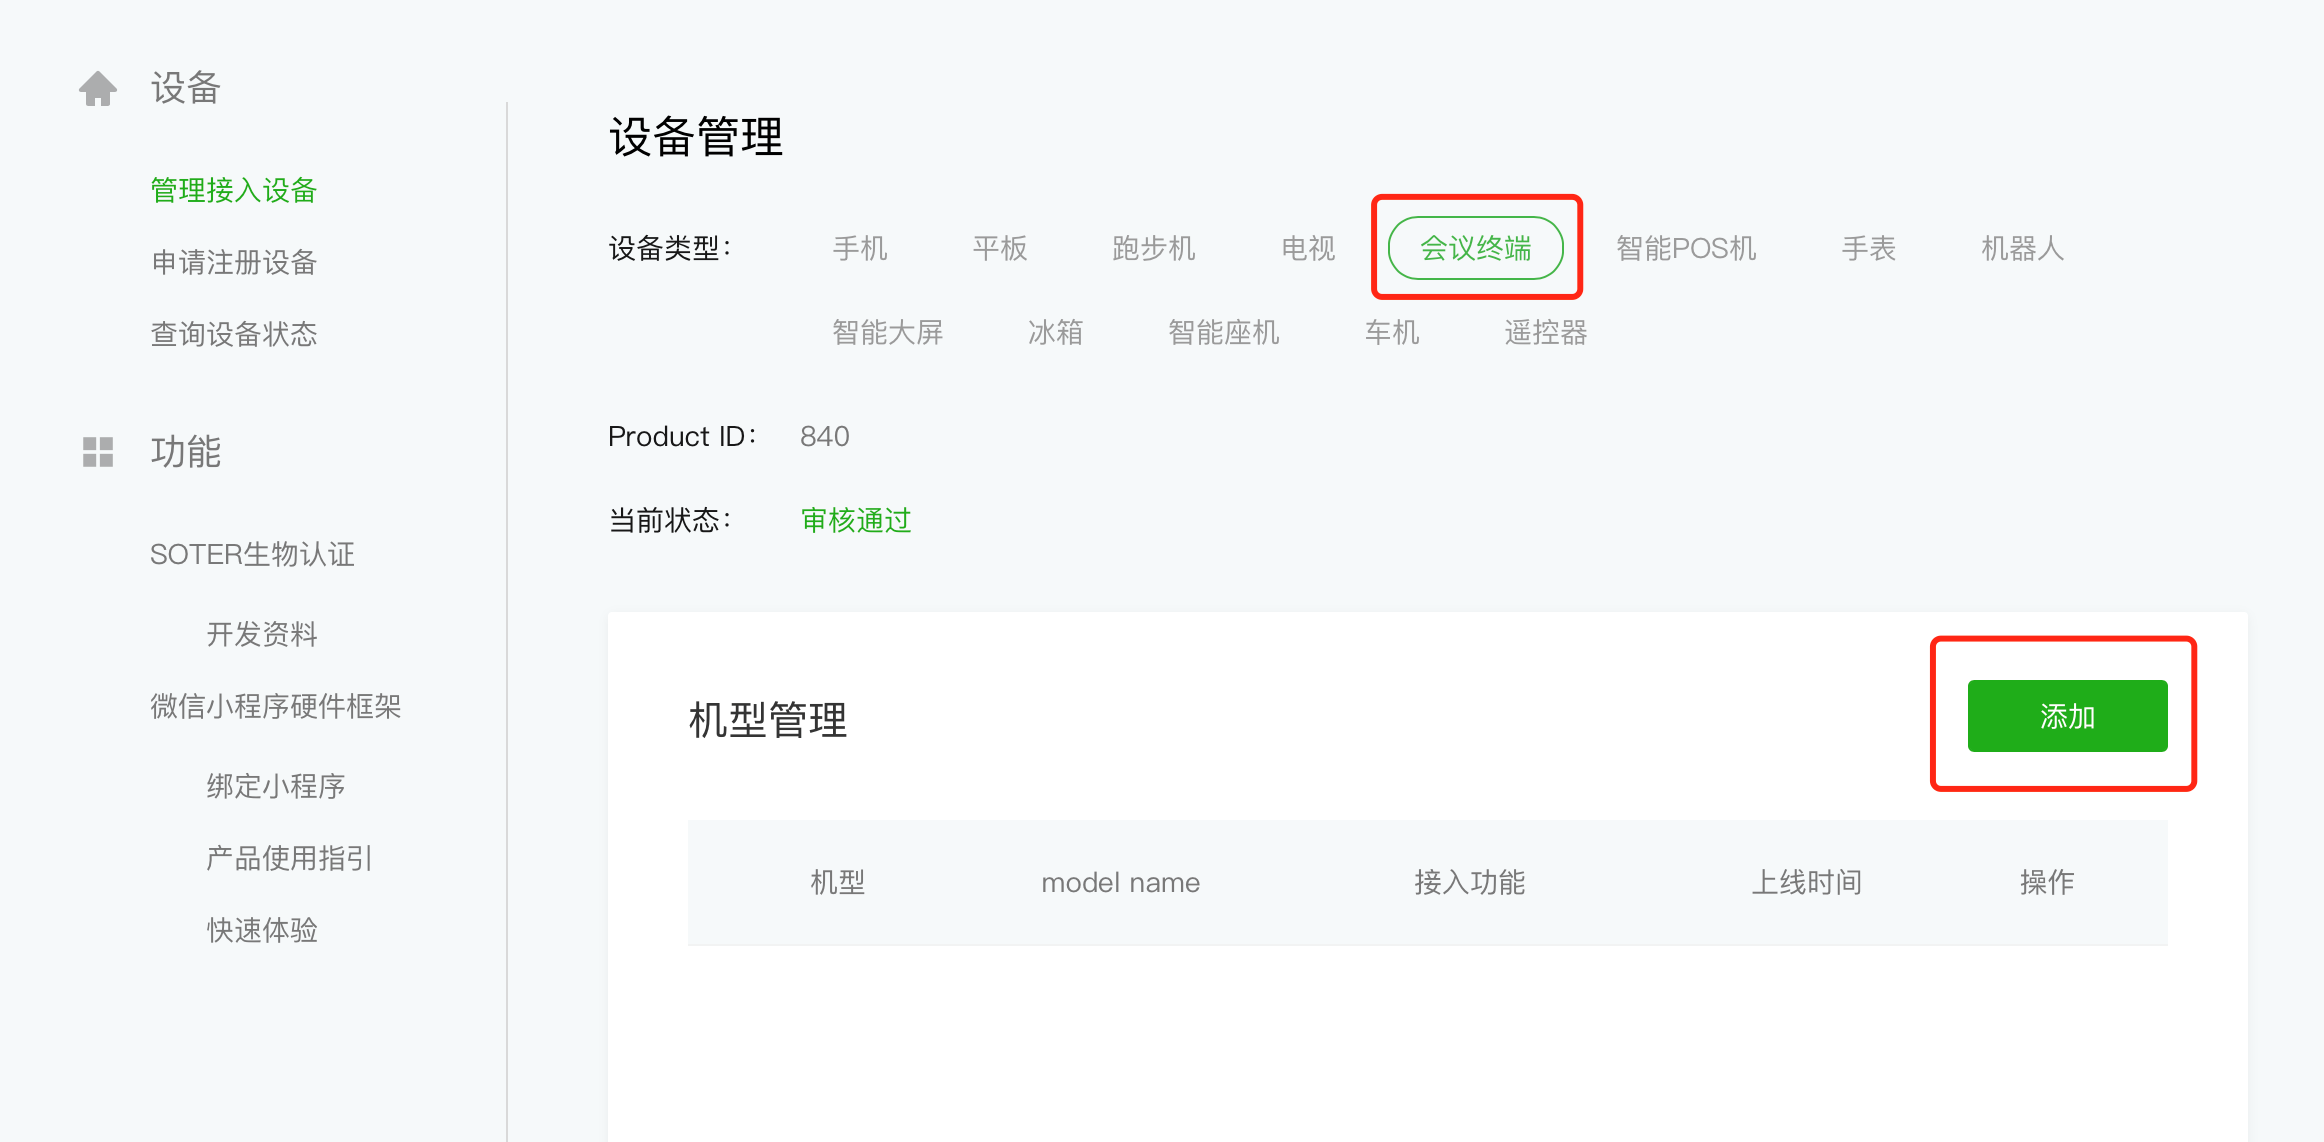Open 管理接入设备 in sidebar
2324x1142 pixels.
233,190
